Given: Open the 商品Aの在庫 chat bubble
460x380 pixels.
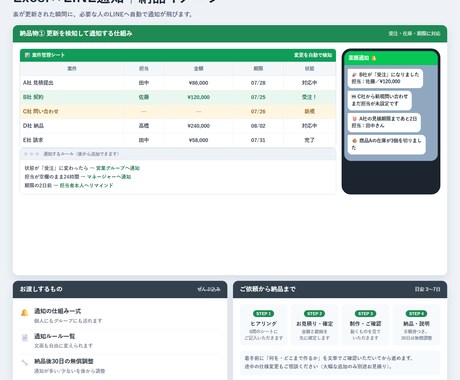Looking at the screenshot, I should pyautogui.click(x=387, y=144).
